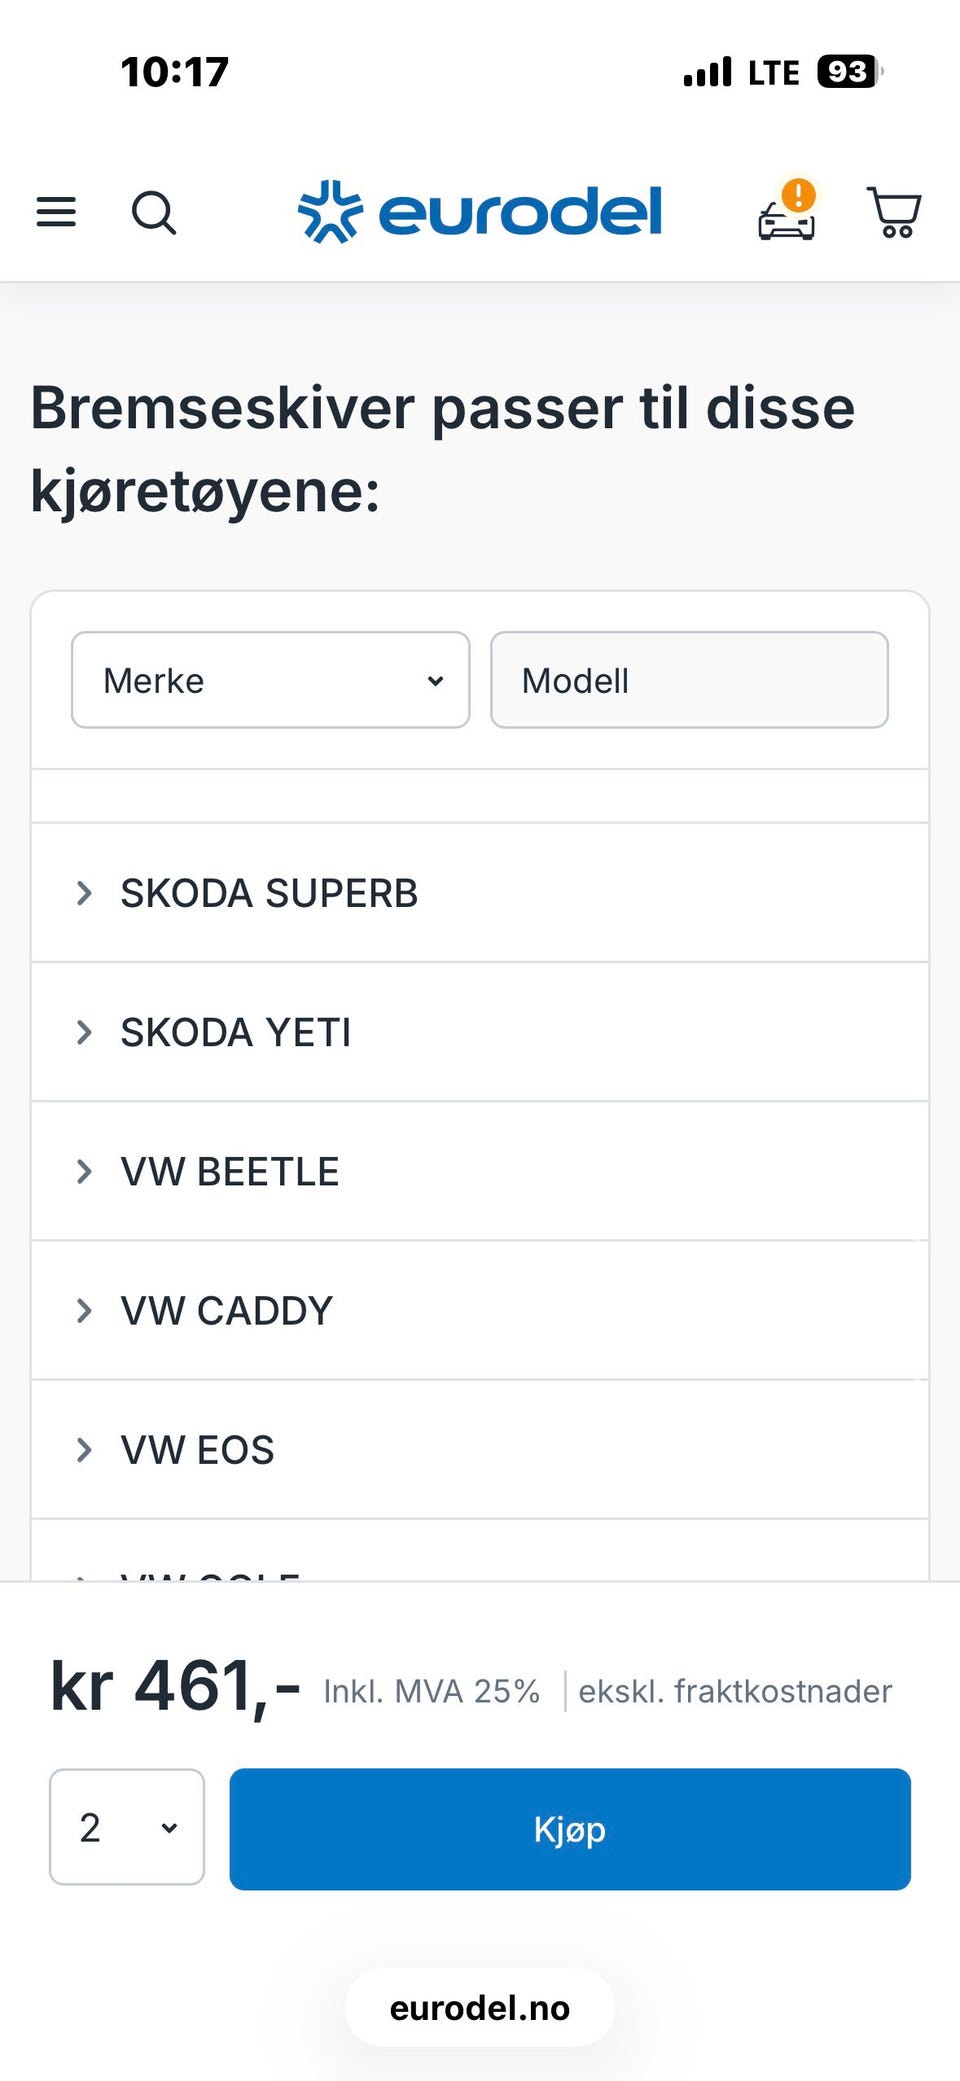Open the quantity dropdown showing 2
Screen dimensions: 960x2081
point(127,1827)
